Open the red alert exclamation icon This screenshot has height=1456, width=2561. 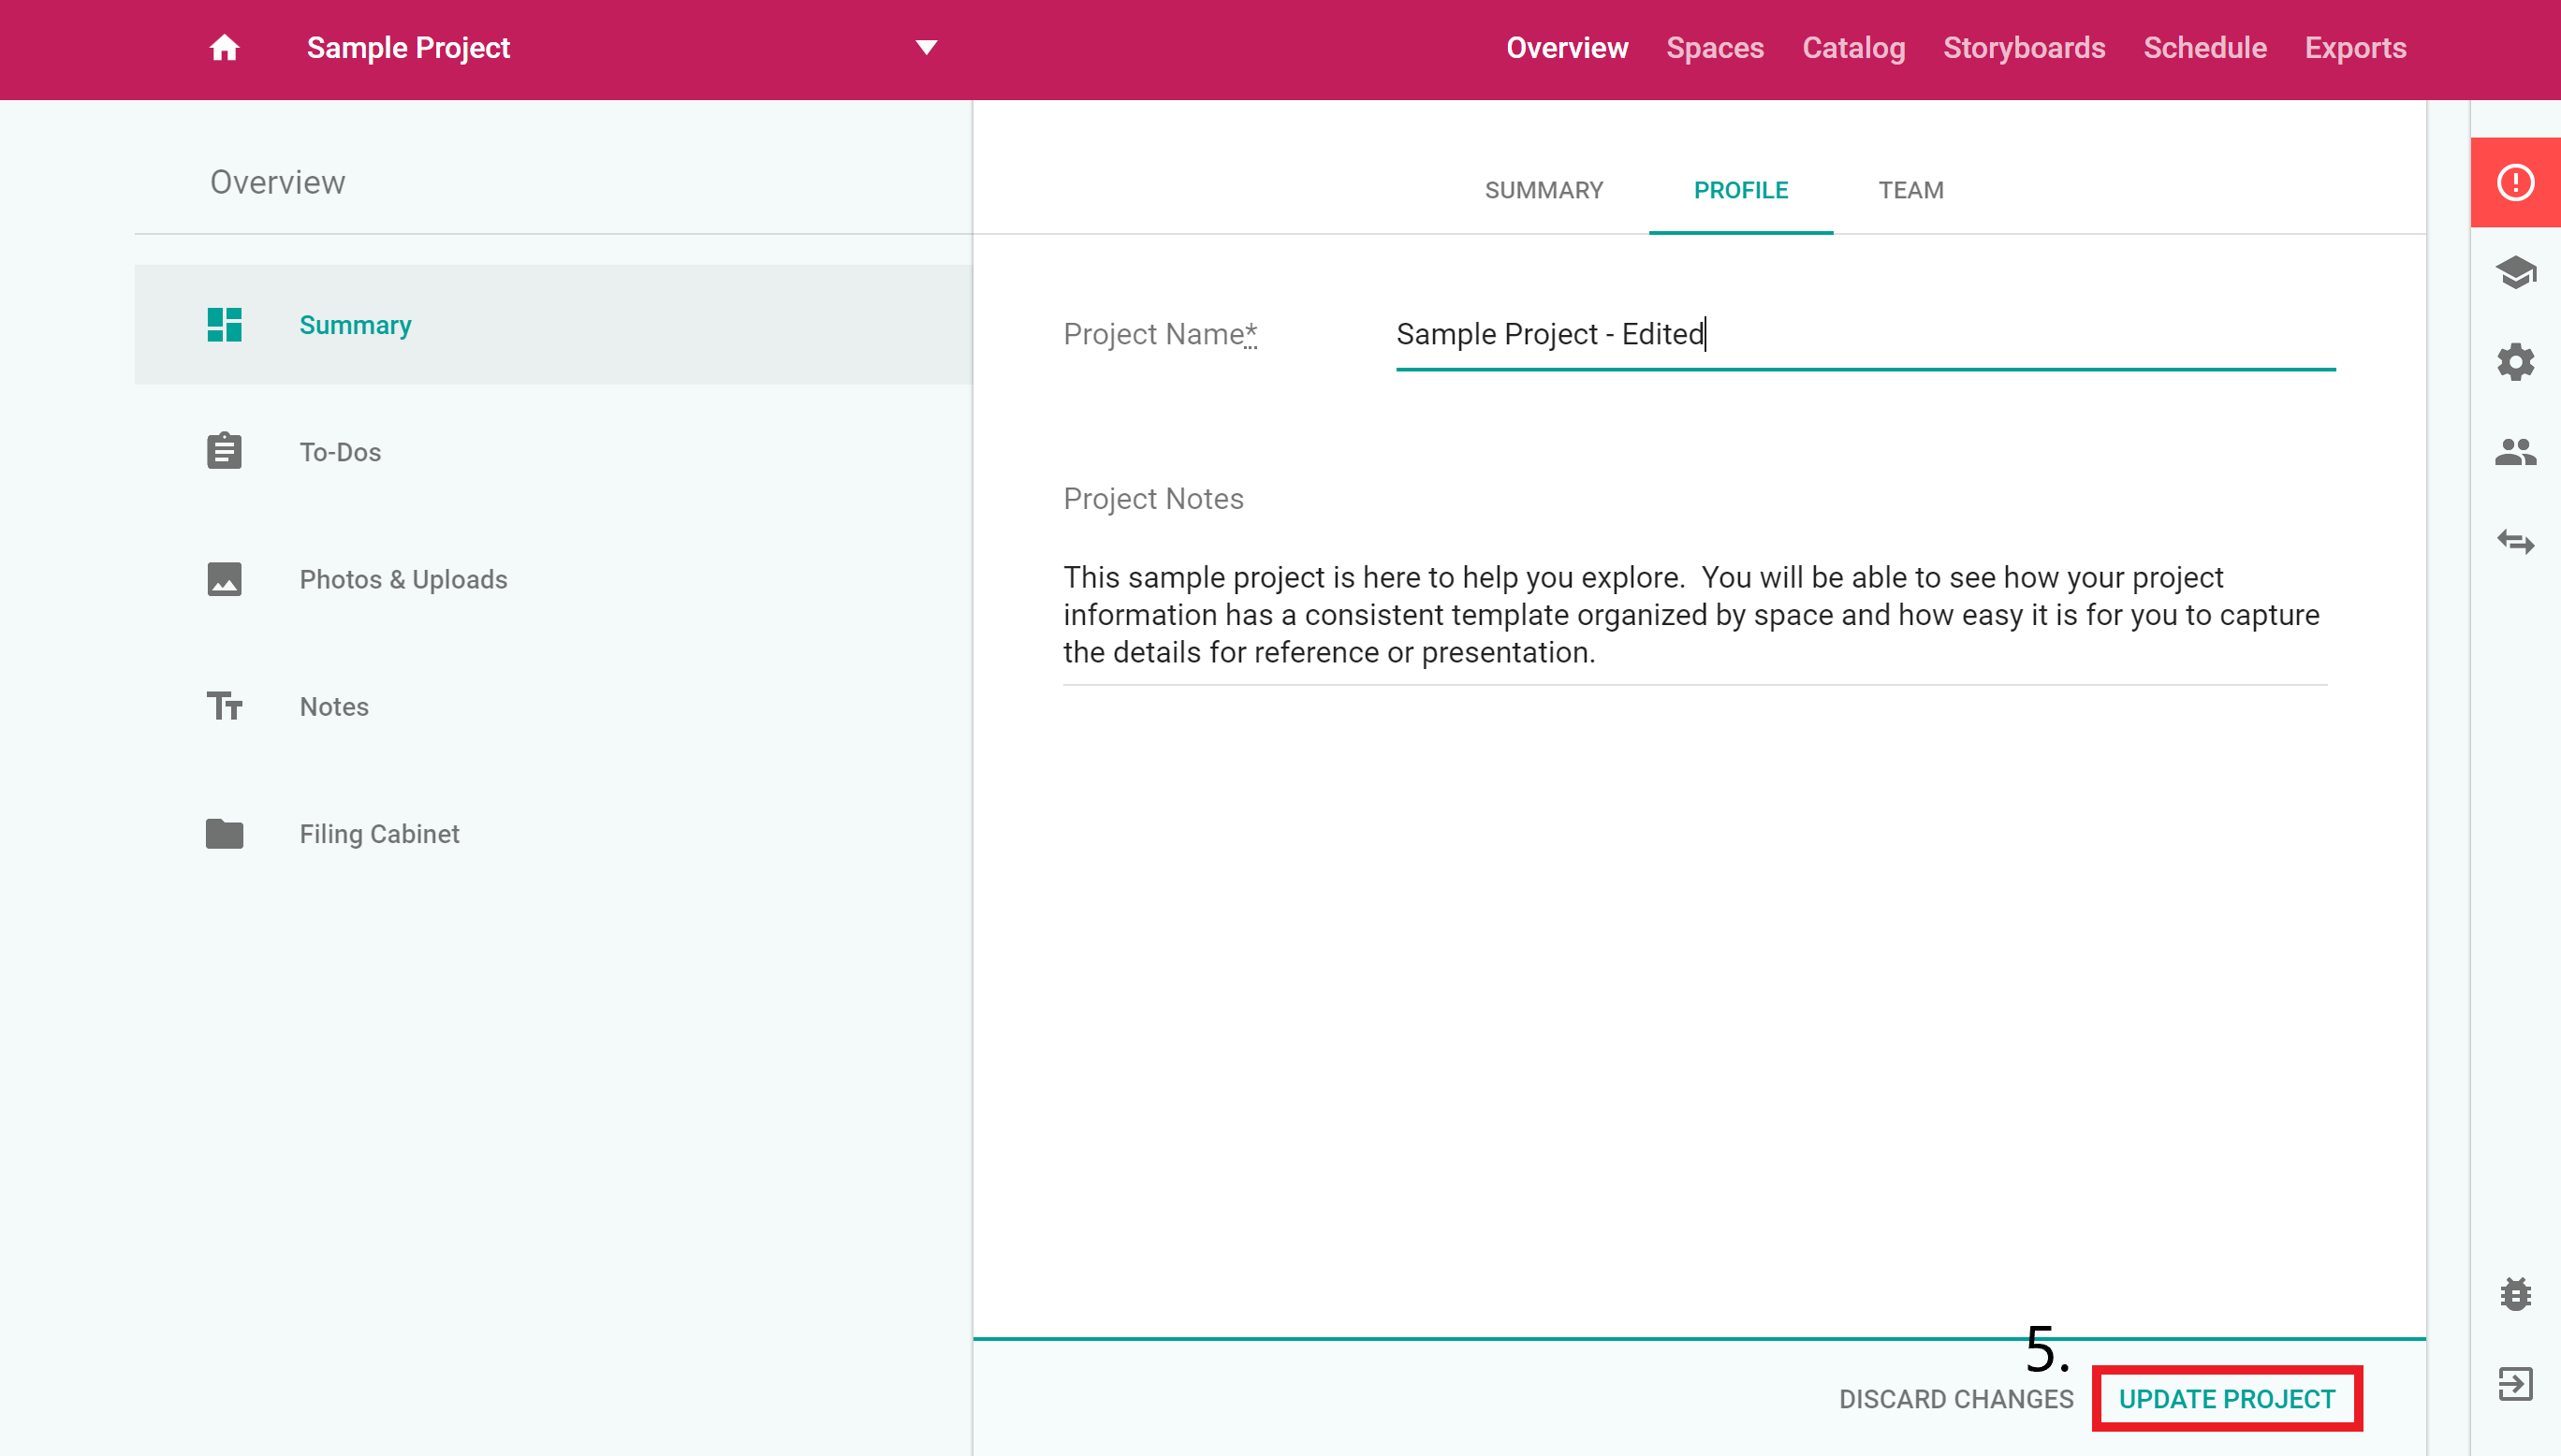tap(2515, 182)
